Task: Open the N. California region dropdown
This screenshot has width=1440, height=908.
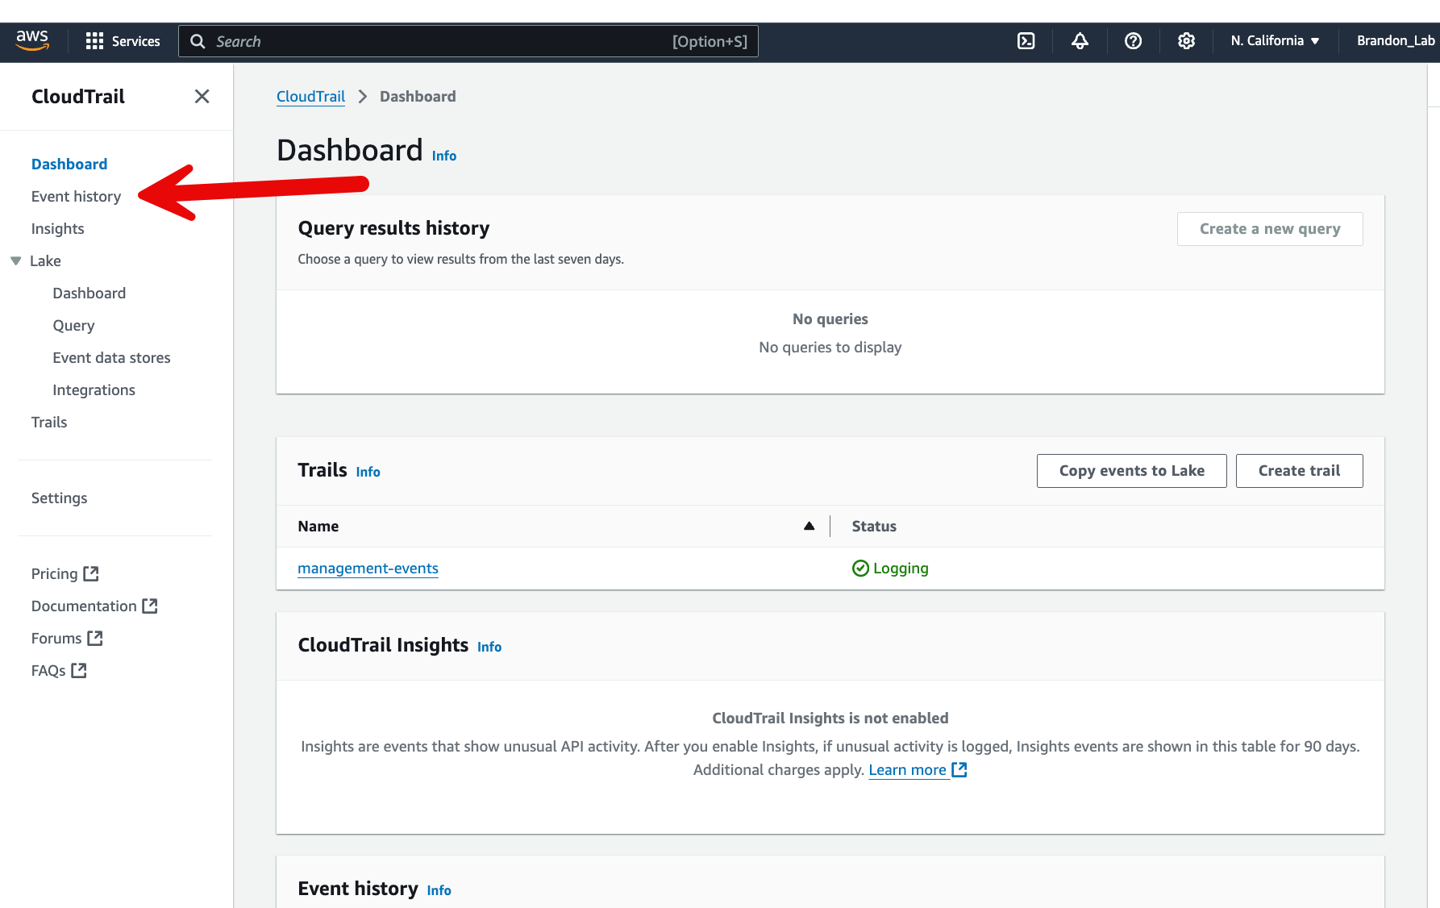Action: (x=1275, y=41)
